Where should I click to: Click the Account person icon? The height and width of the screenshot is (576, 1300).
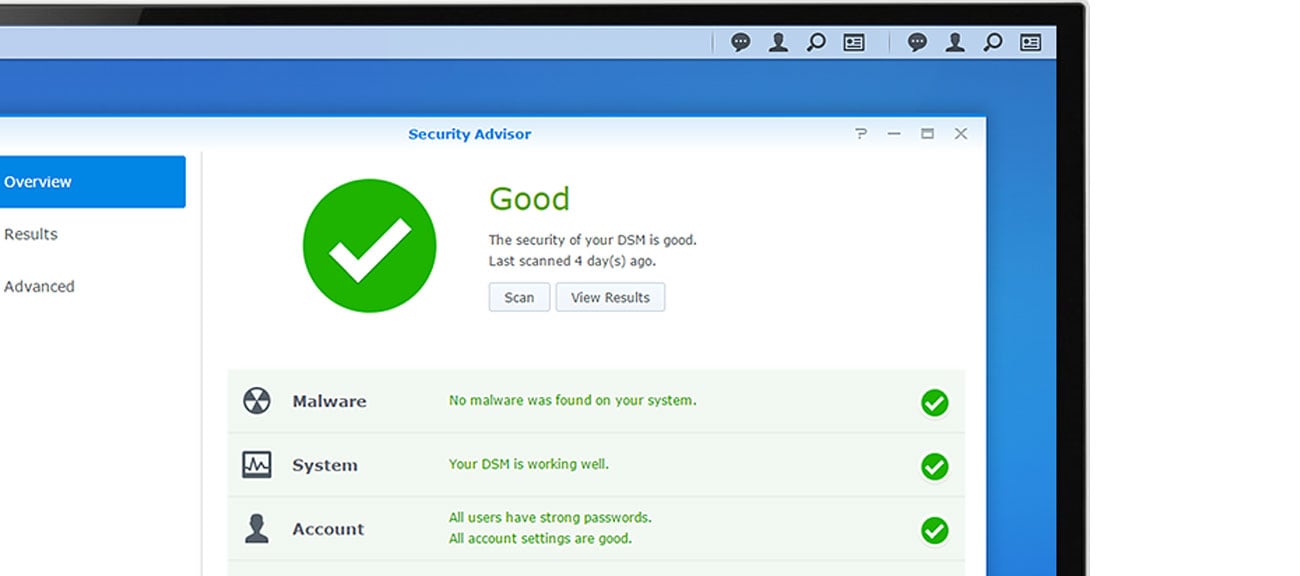click(257, 529)
